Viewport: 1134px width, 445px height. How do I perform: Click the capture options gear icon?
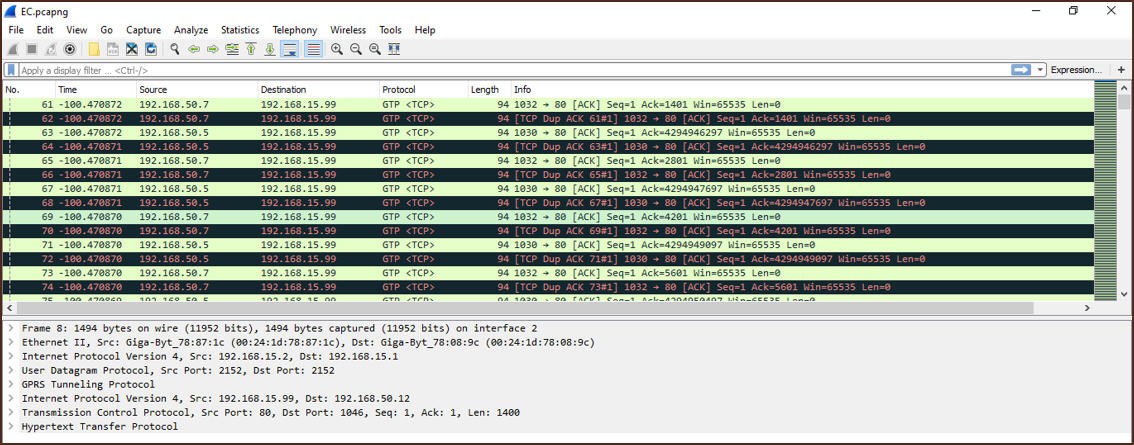(x=70, y=49)
